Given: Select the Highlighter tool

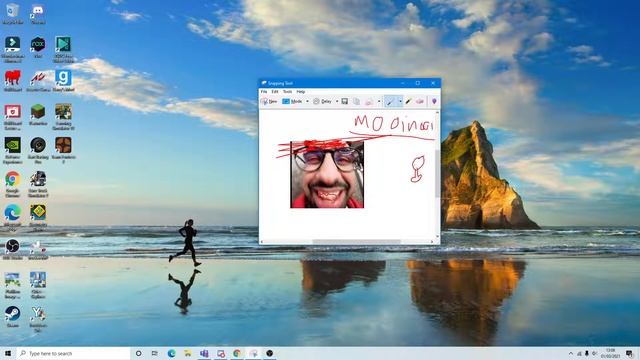Looking at the screenshot, I should tap(408, 101).
